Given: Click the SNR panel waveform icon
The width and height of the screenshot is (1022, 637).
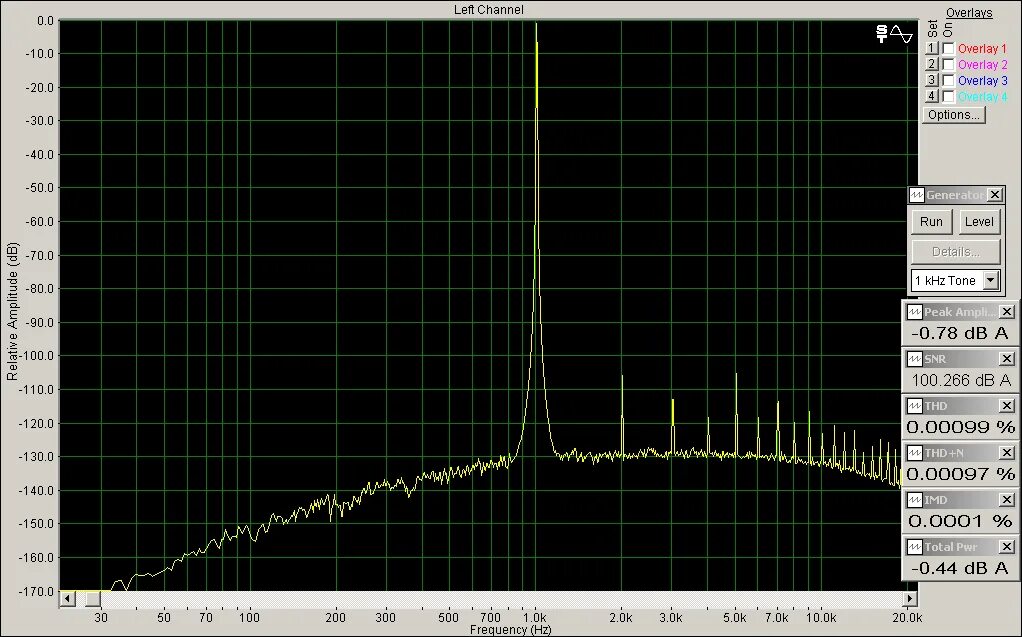Looking at the screenshot, I should (x=914, y=359).
